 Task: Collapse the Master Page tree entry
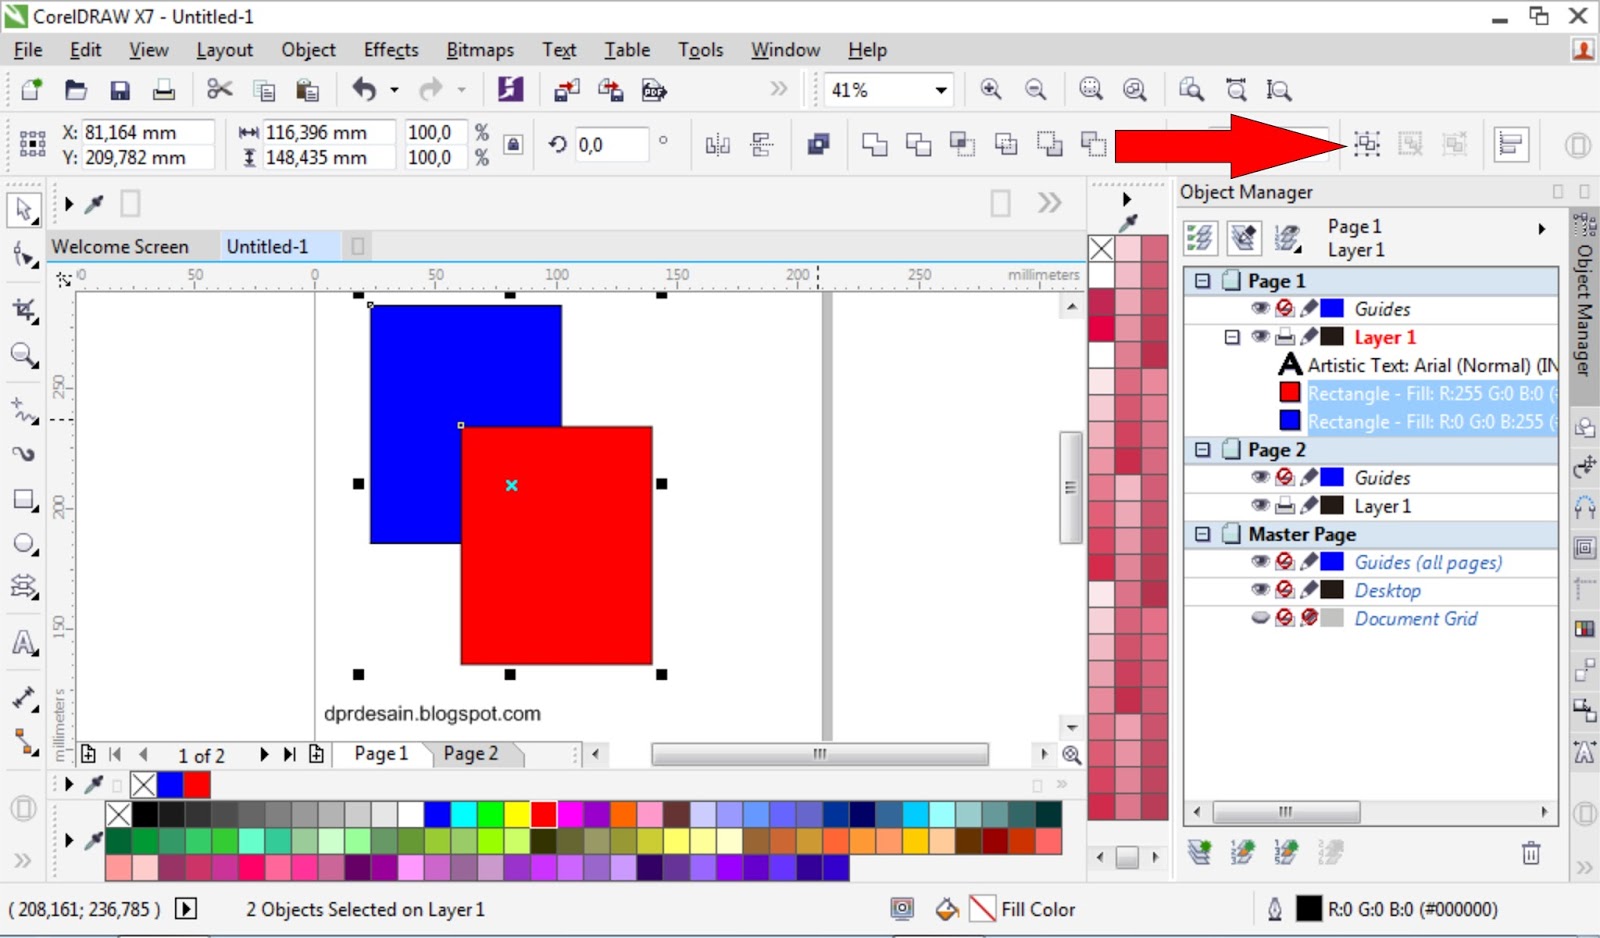(x=1200, y=534)
